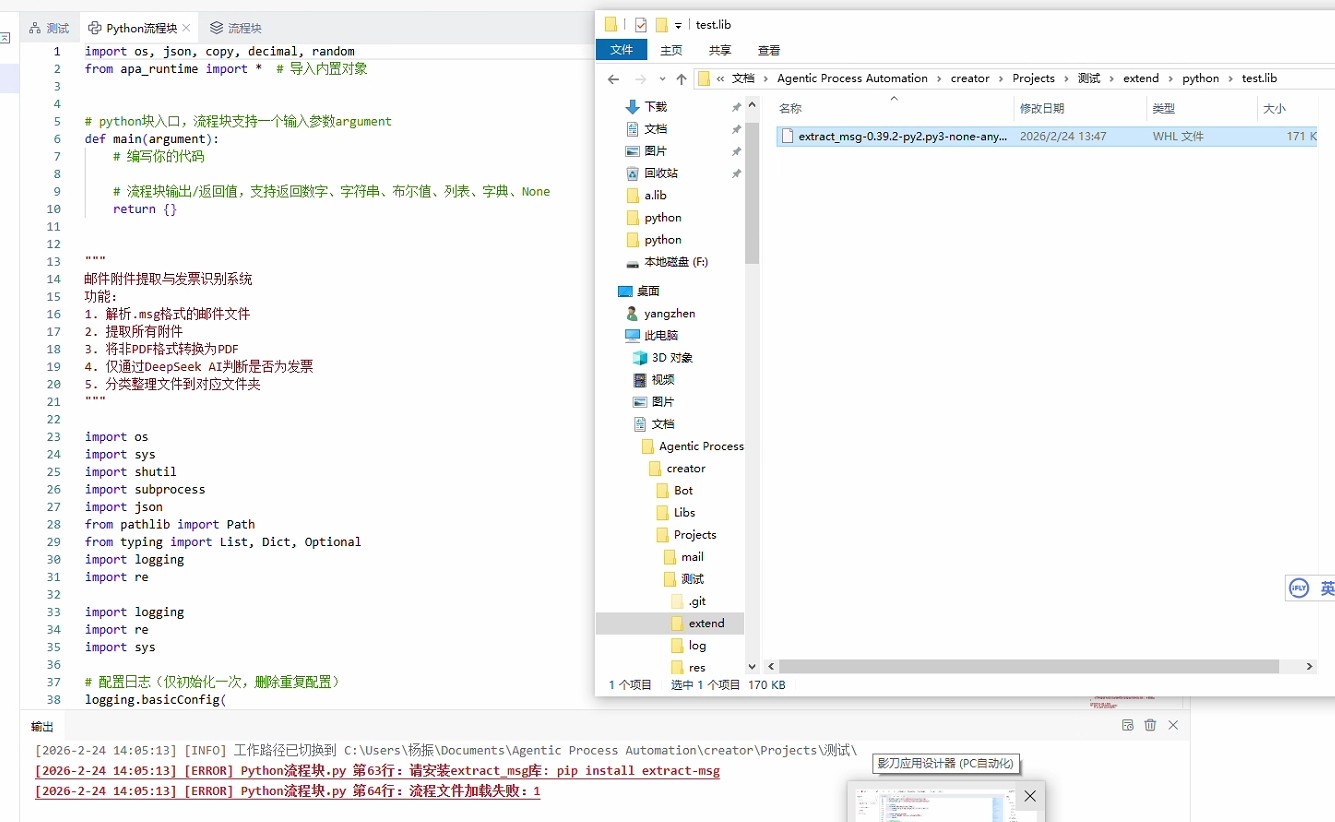Open the log settings icon in output panel
Screen dimensions: 1335x822
tap(1127, 725)
